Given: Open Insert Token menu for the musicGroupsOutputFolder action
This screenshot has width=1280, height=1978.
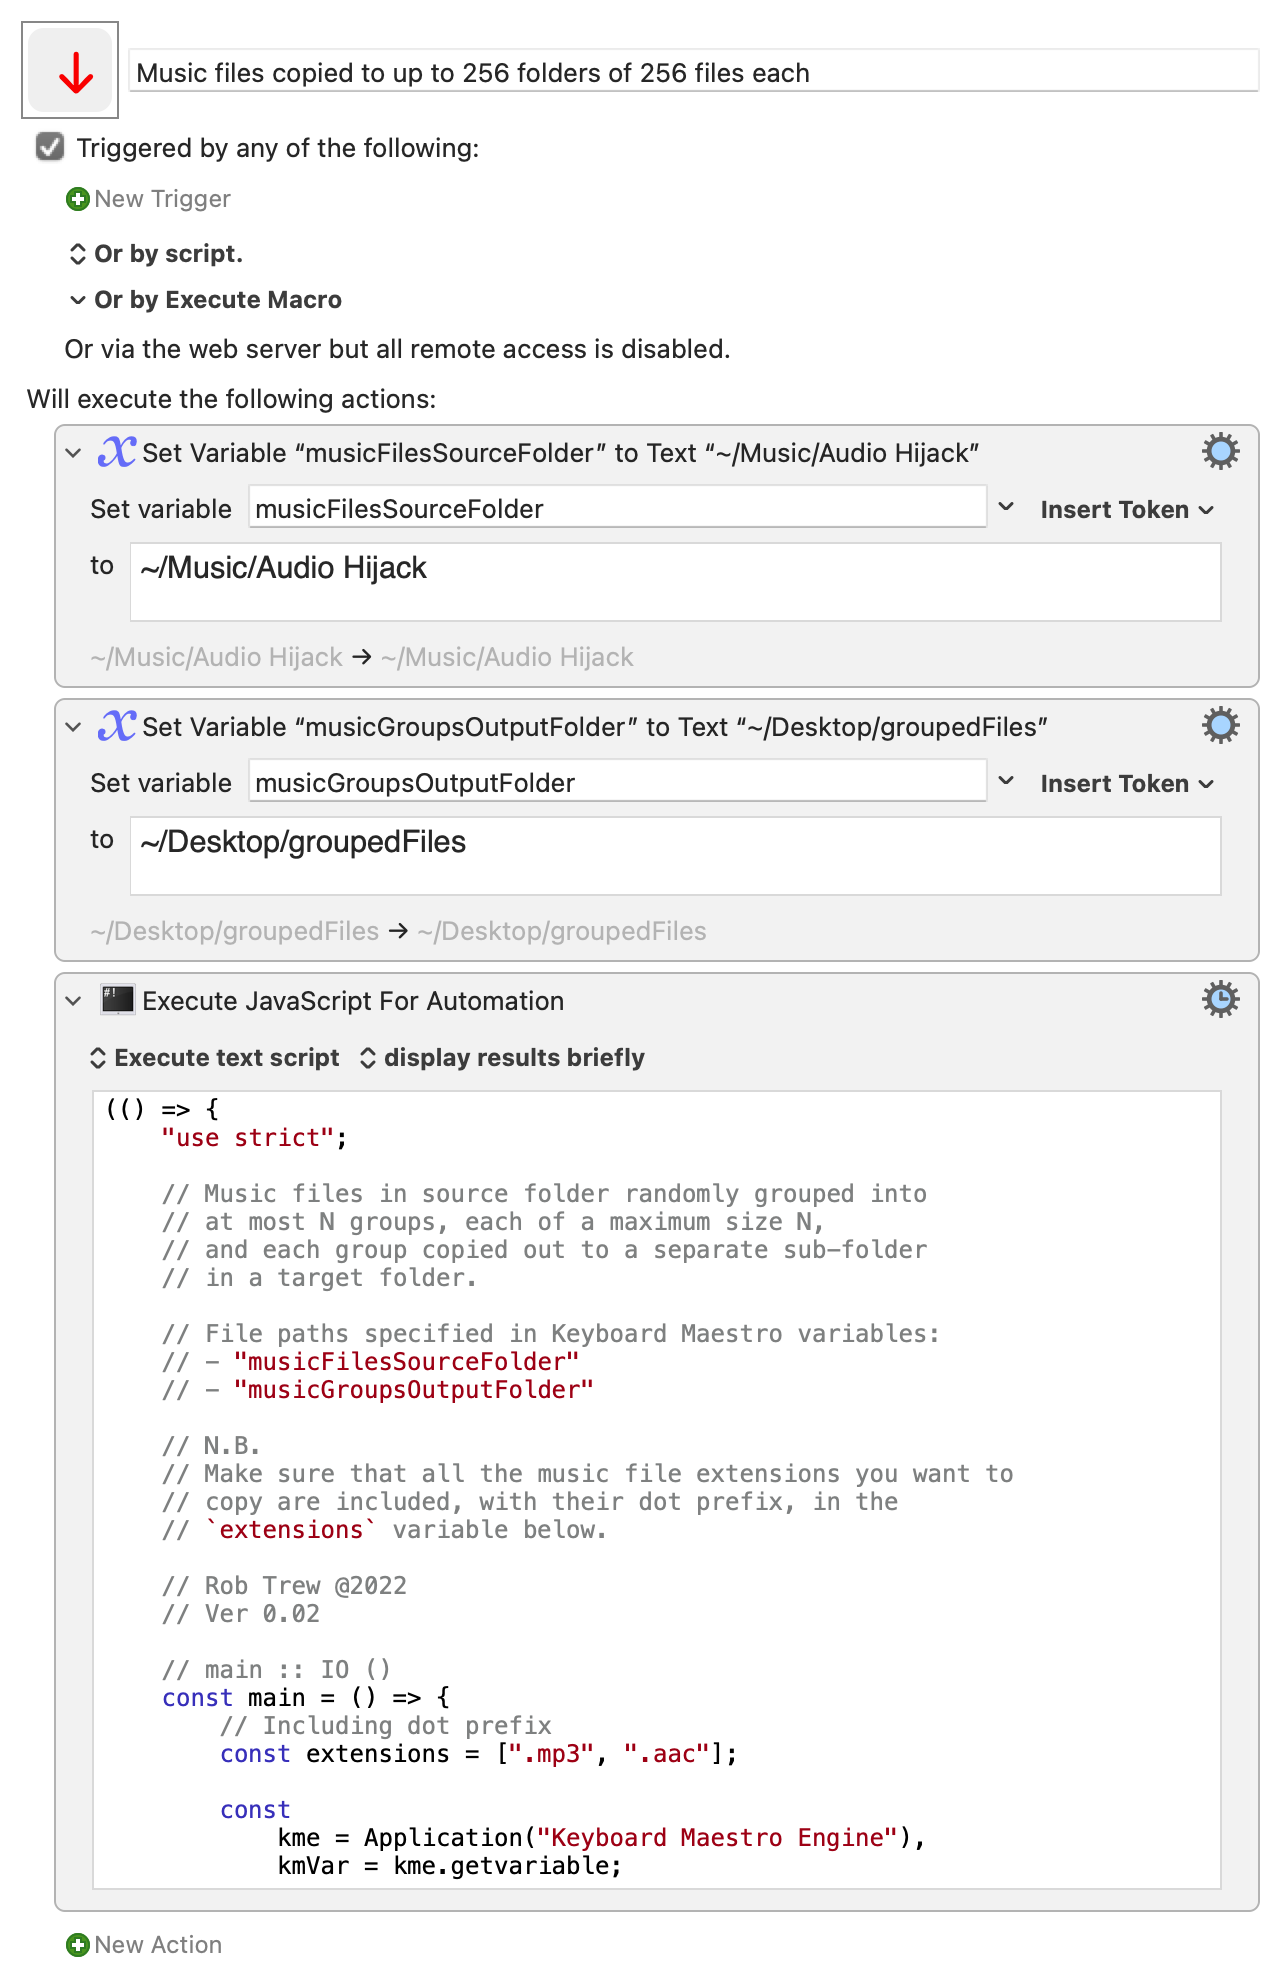Looking at the screenshot, I should [x=1127, y=783].
